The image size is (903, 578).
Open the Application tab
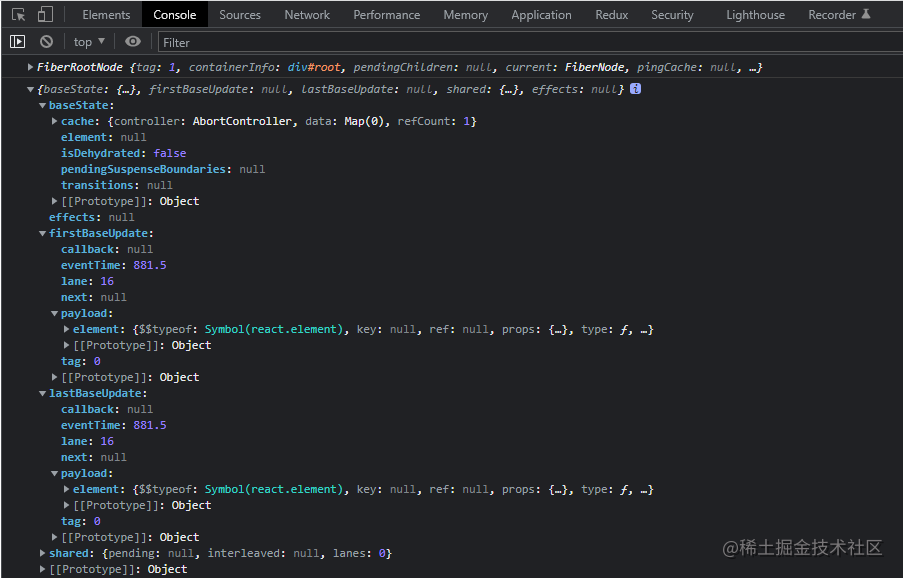(x=541, y=15)
